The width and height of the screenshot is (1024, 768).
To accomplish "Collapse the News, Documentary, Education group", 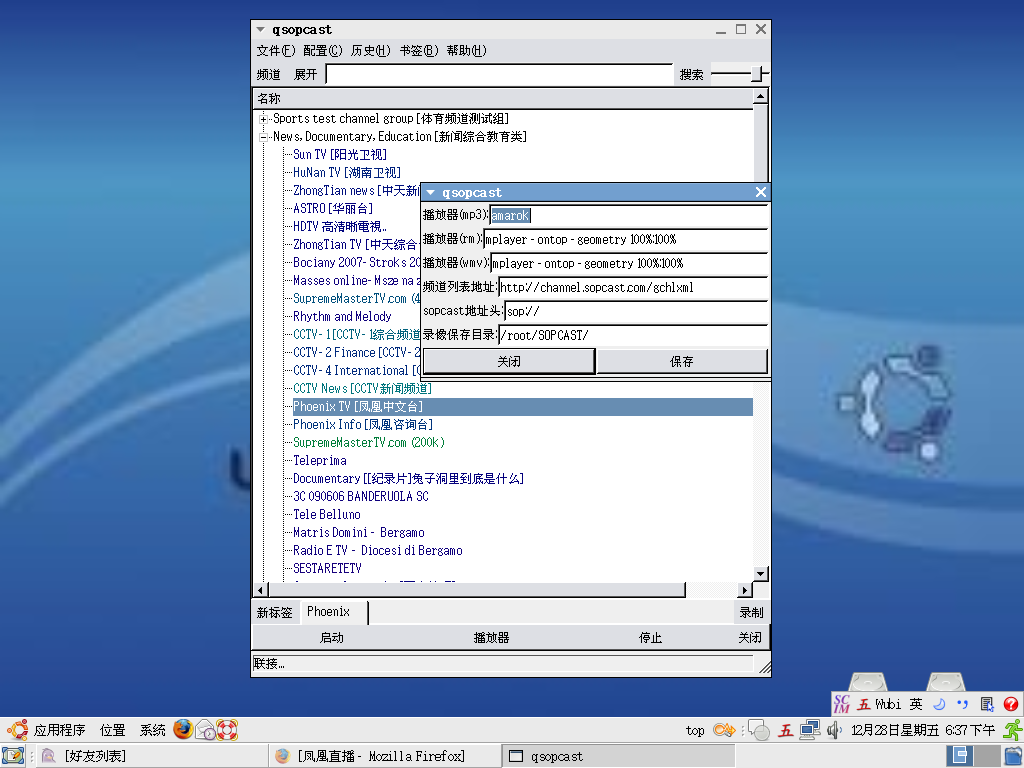I will (263, 137).
